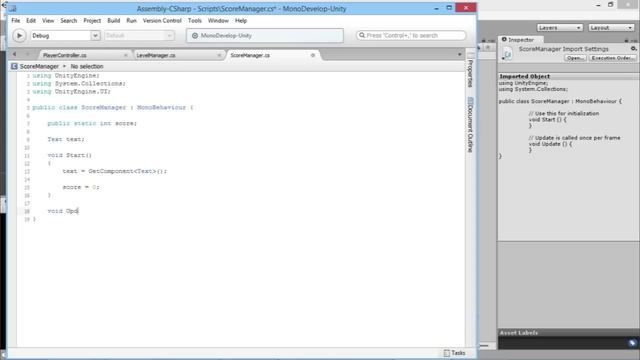The height and width of the screenshot is (360, 640).
Task: Open the Properties side pad
Action: coord(470,70)
